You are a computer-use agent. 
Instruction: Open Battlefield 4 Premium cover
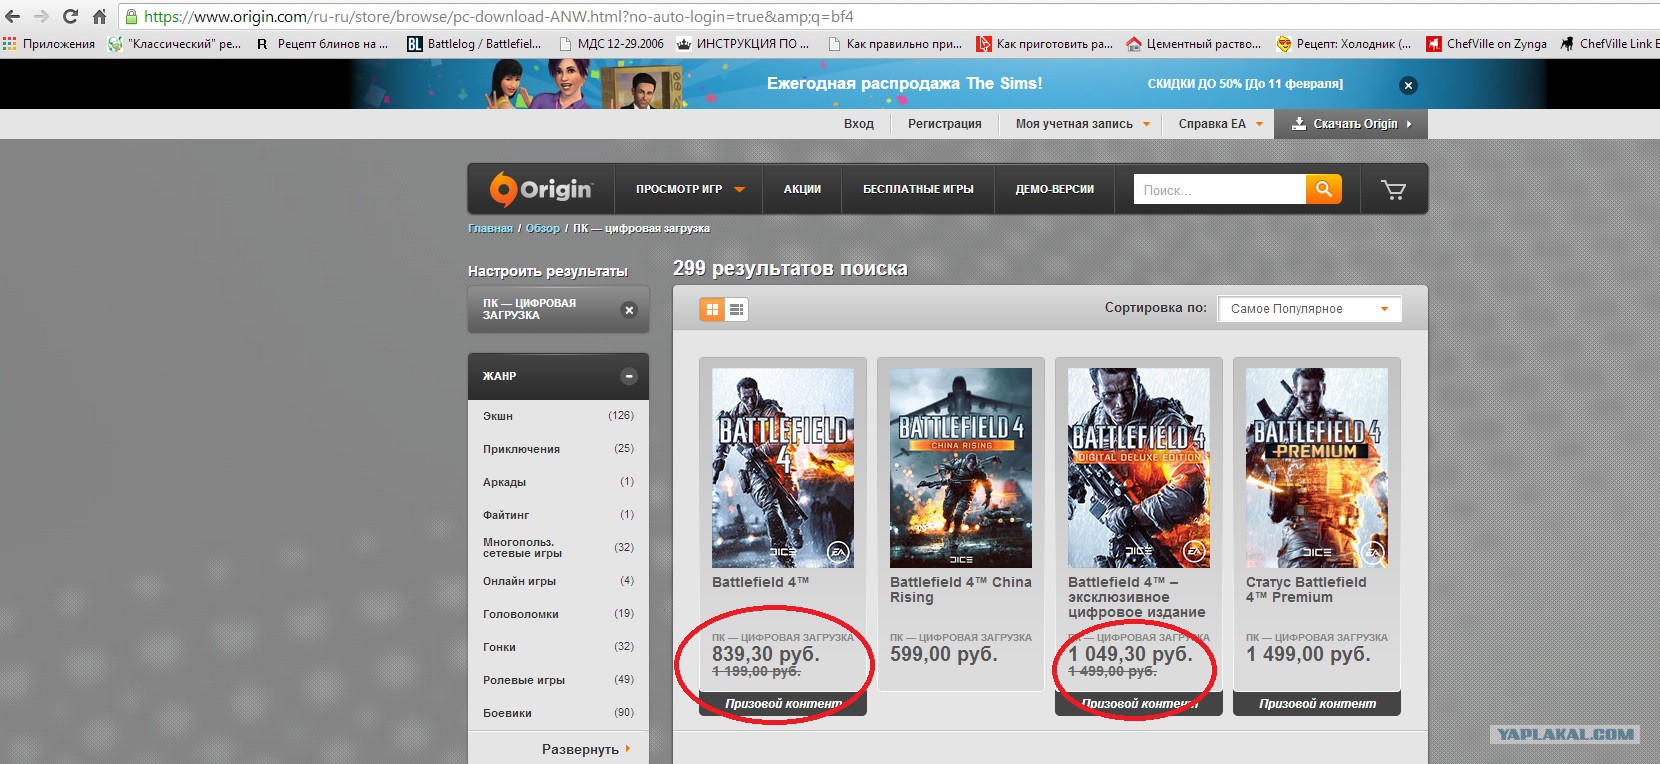click(1317, 468)
